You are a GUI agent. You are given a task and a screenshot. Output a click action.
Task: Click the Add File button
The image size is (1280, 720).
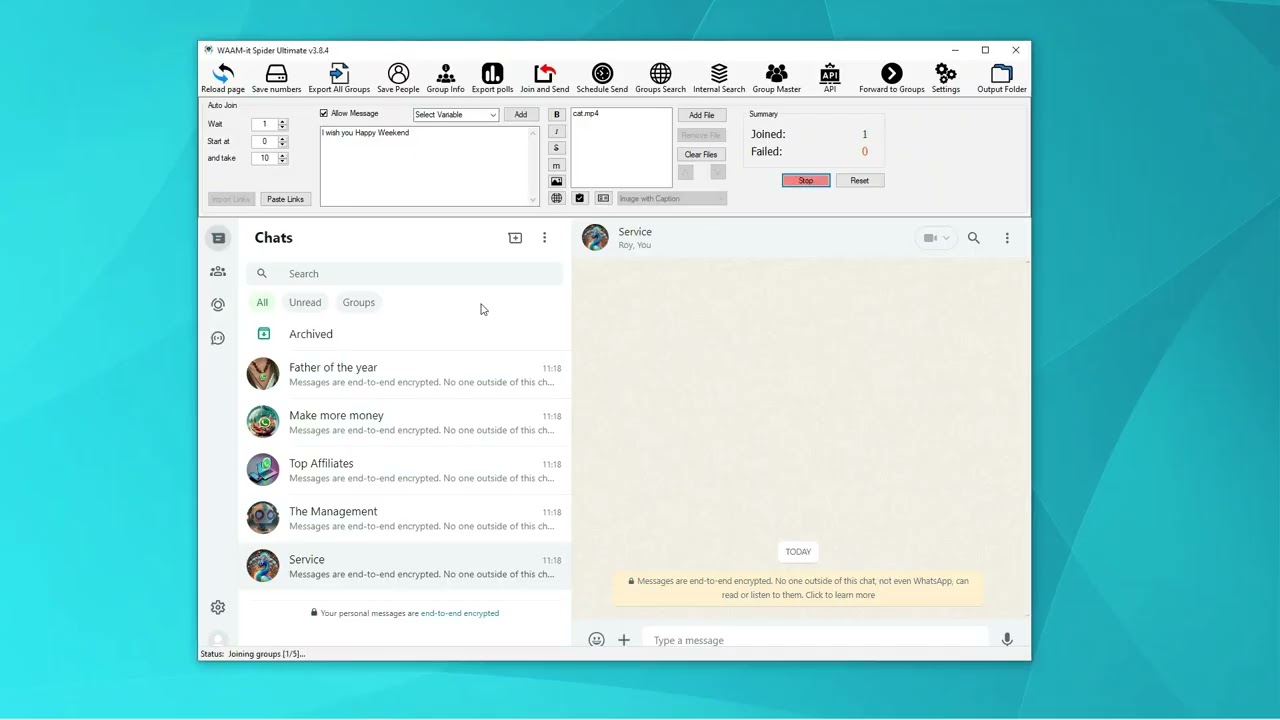pyautogui.click(x=702, y=115)
